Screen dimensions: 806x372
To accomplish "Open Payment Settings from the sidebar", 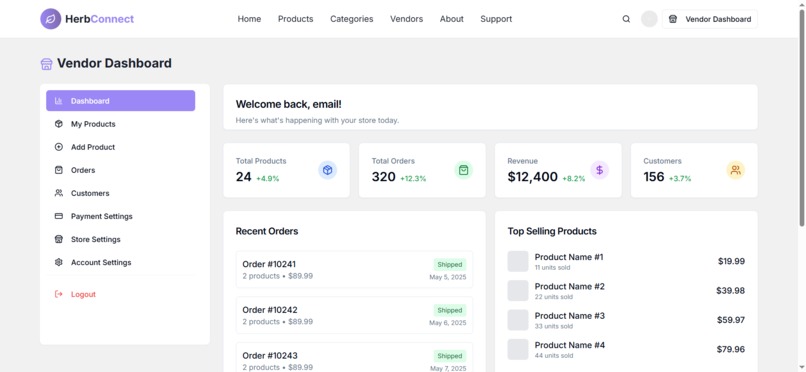I will coord(120,216).
